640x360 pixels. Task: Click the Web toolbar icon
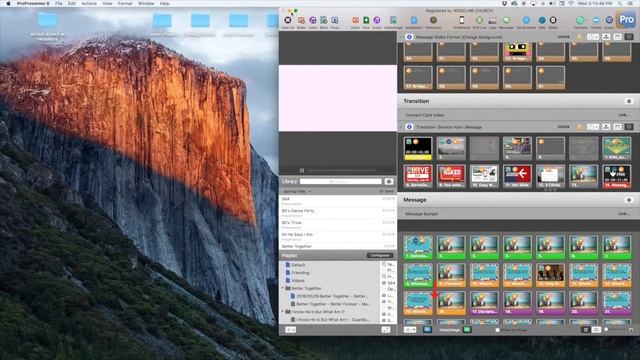[542, 20]
